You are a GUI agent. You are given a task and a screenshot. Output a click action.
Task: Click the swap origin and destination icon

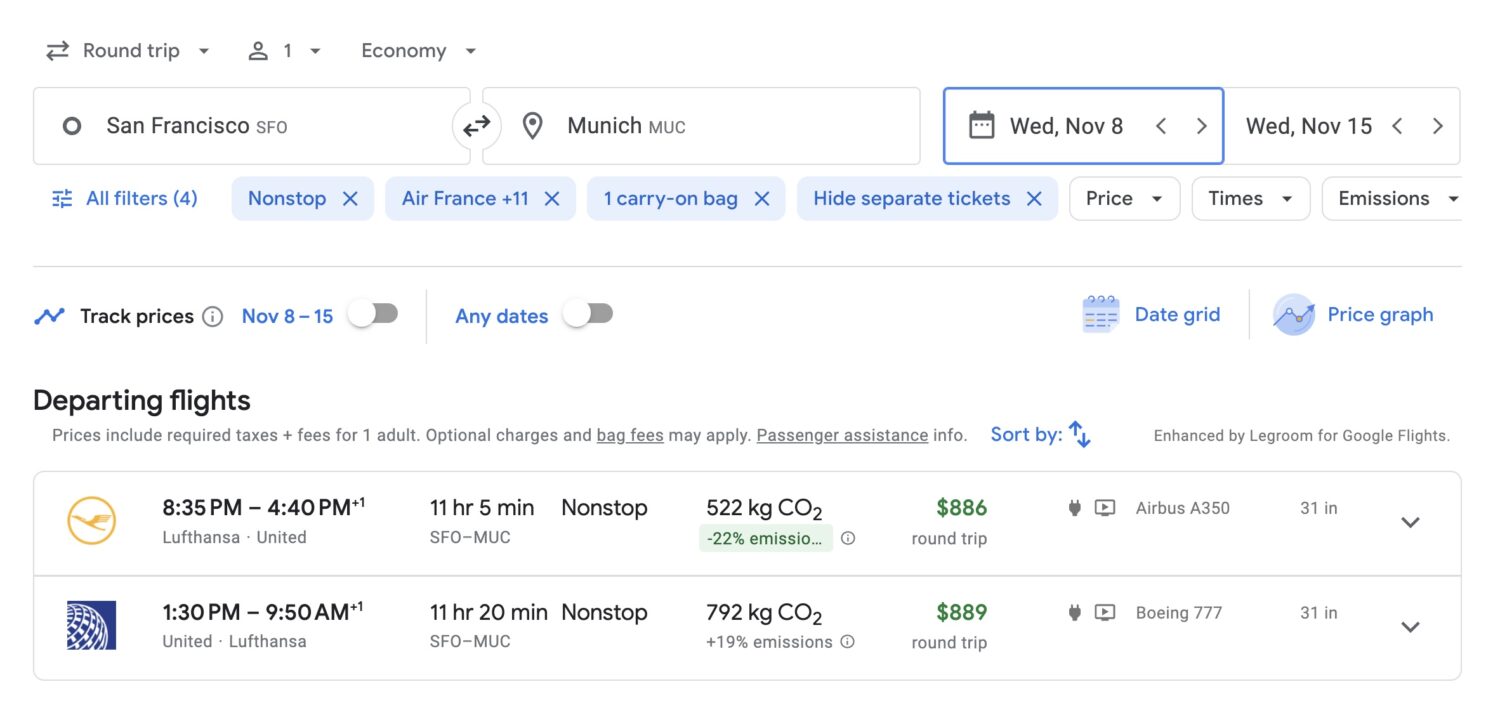pyautogui.click(x=477, y=125)
